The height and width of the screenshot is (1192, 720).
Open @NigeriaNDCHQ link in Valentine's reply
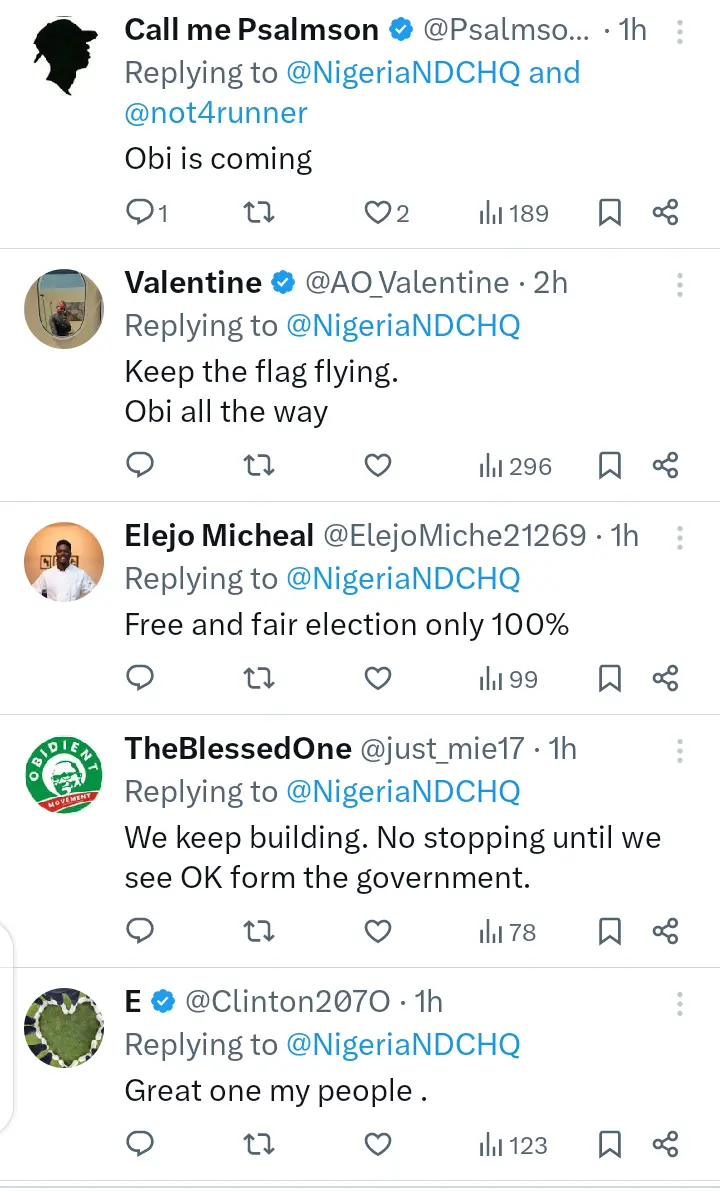coord(403,326)
